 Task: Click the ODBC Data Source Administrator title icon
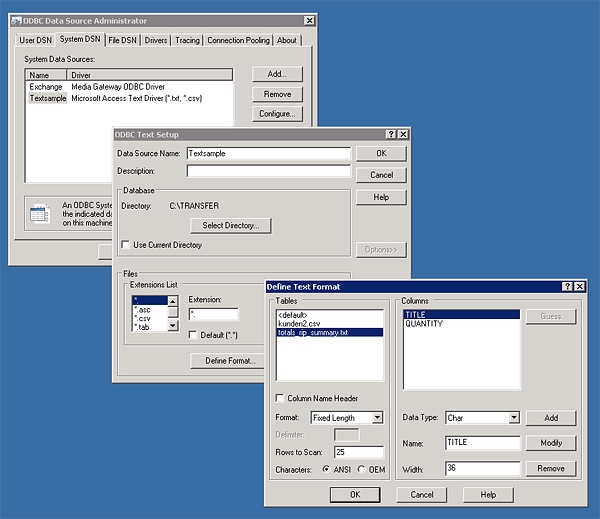18,20
